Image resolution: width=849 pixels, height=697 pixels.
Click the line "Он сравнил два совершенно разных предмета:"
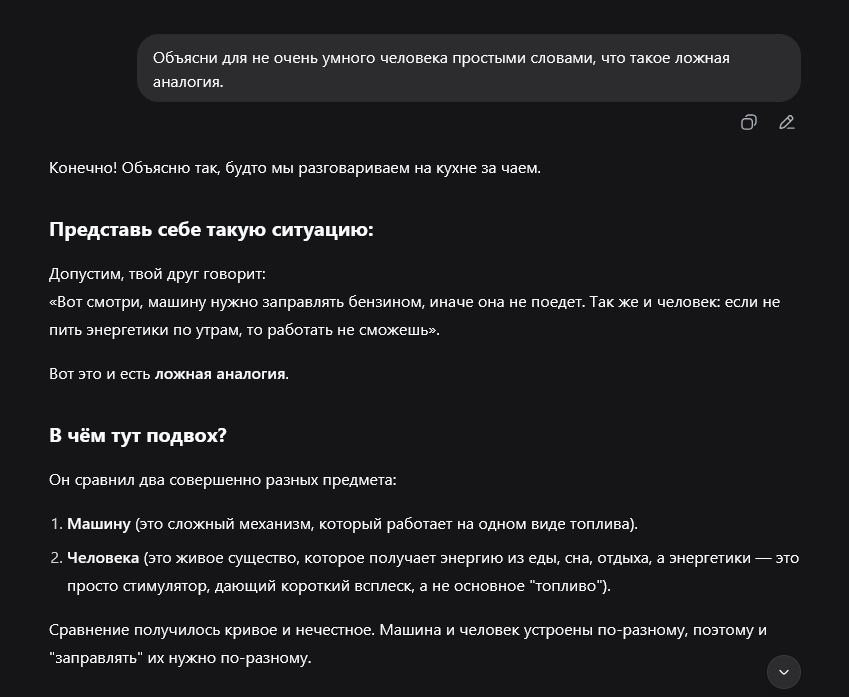(222, 480)
